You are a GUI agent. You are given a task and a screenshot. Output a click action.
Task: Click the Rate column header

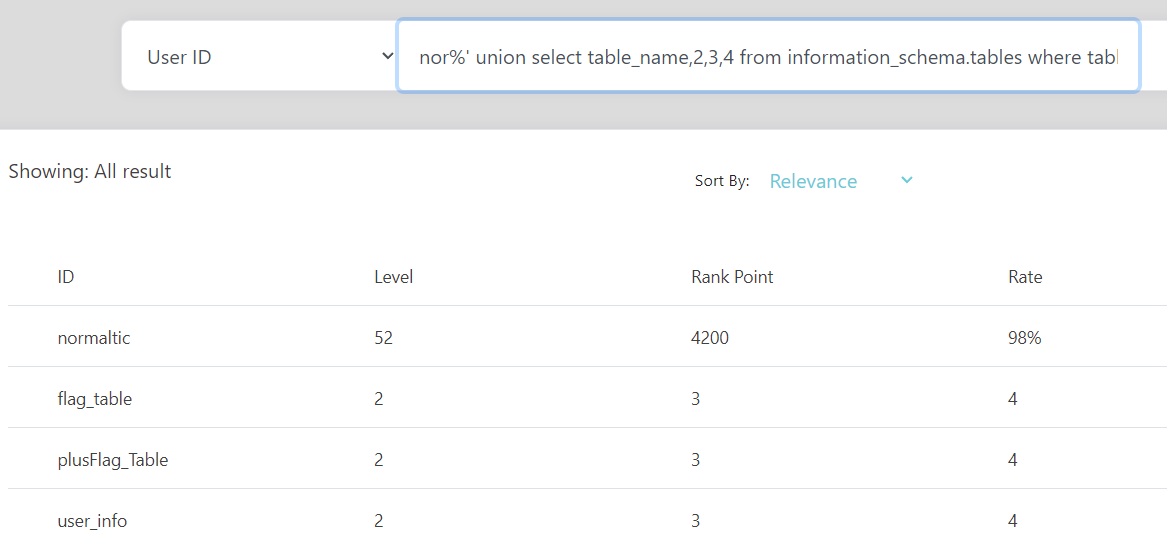click(1026, 278)
